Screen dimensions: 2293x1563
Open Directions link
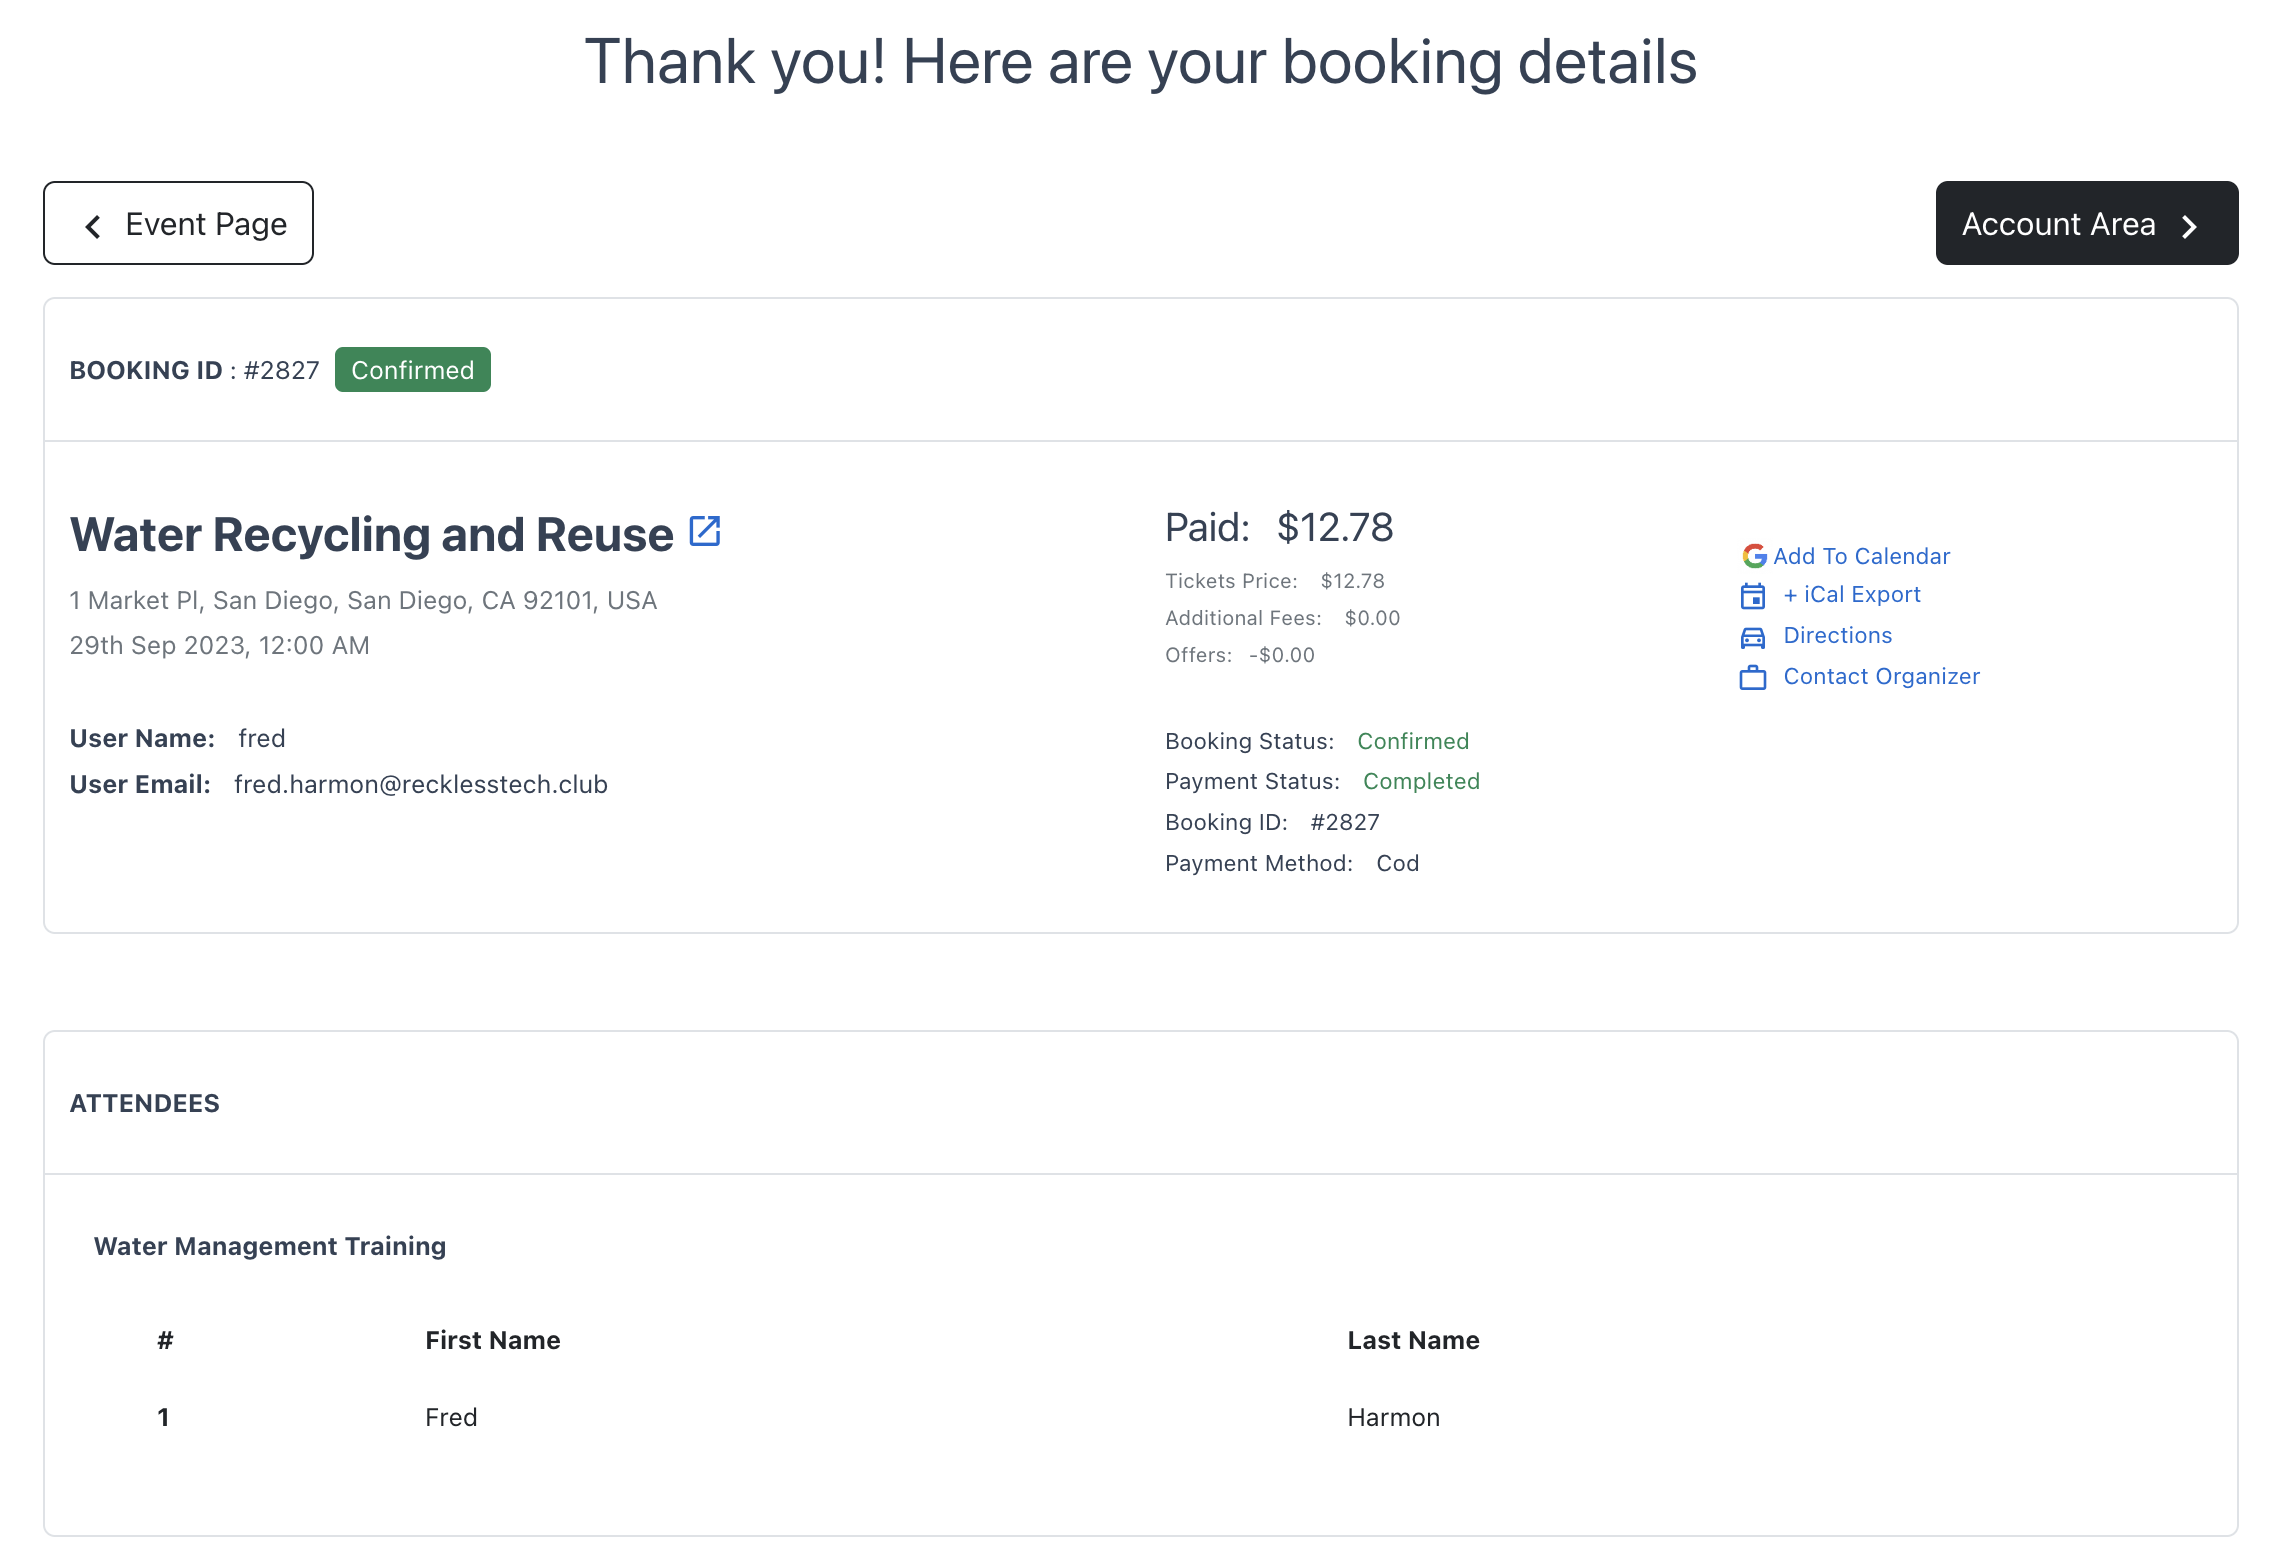[1837, 636]
